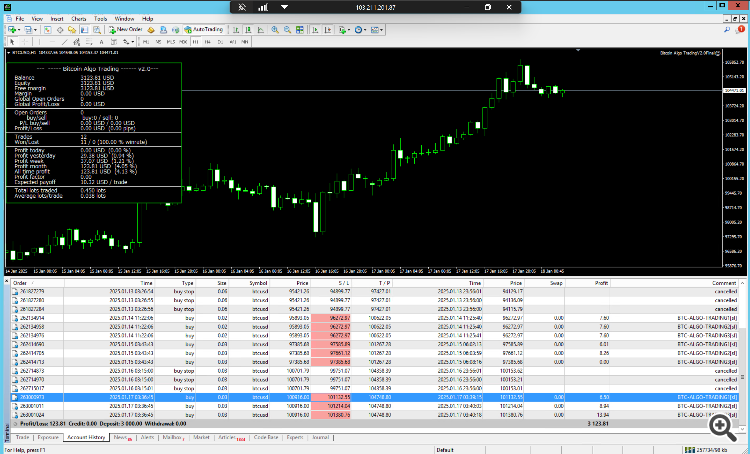Open the Market Watch window icon

click(47, 30)
